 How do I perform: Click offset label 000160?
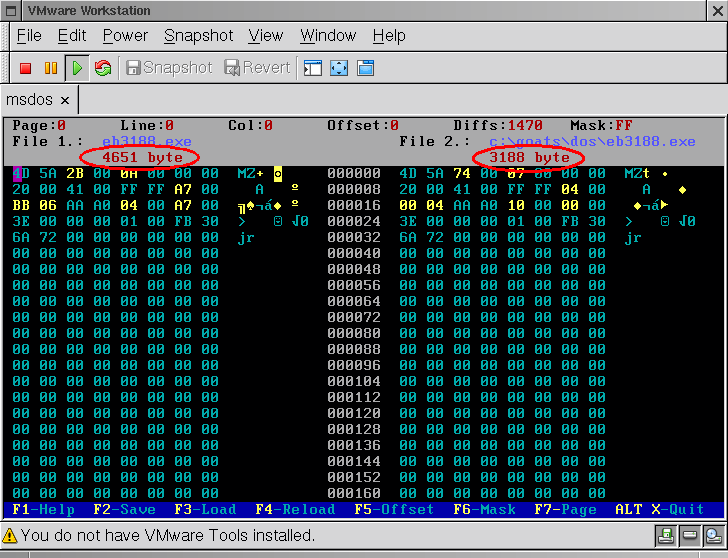coord(354,493)
